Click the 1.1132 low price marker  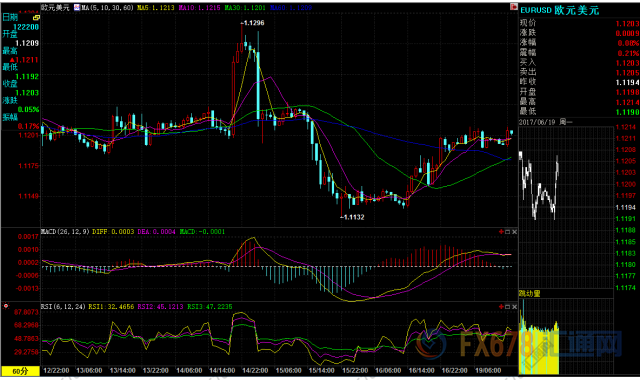352,217
